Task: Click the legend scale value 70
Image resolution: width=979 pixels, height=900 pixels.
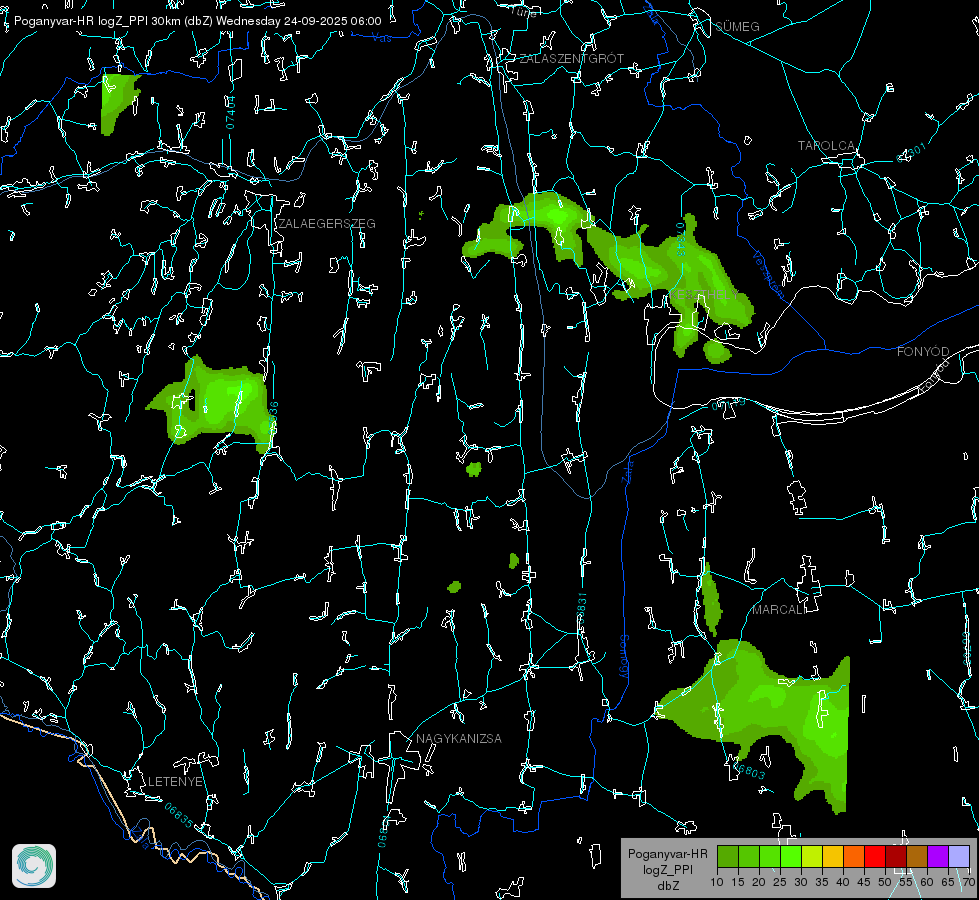Action: [968, 882]
